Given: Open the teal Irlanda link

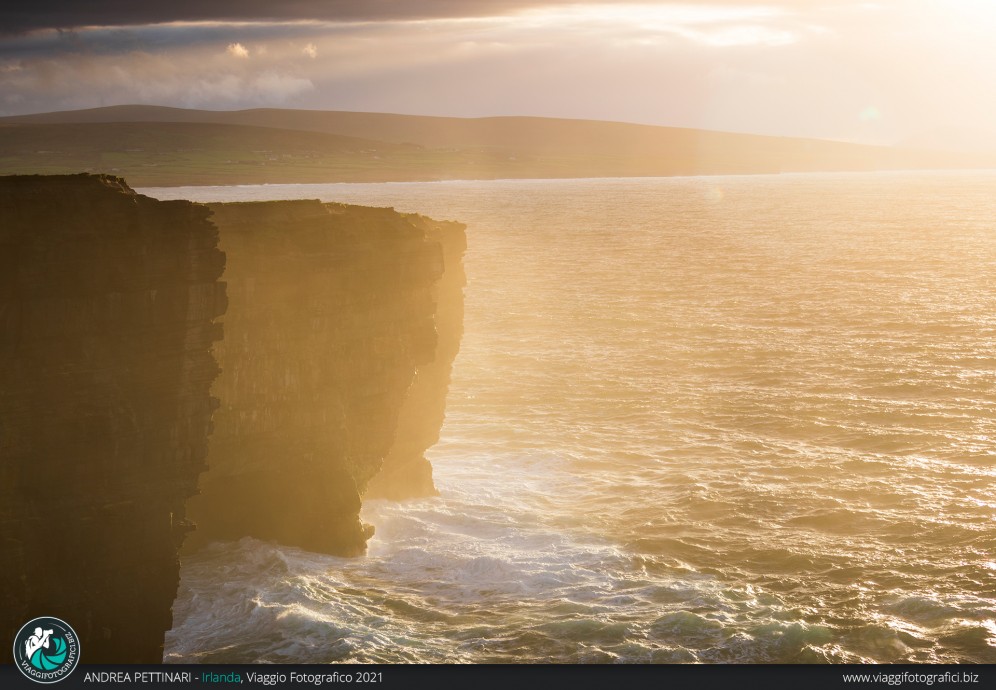Looking at the screenshot, I should [221, 678].
